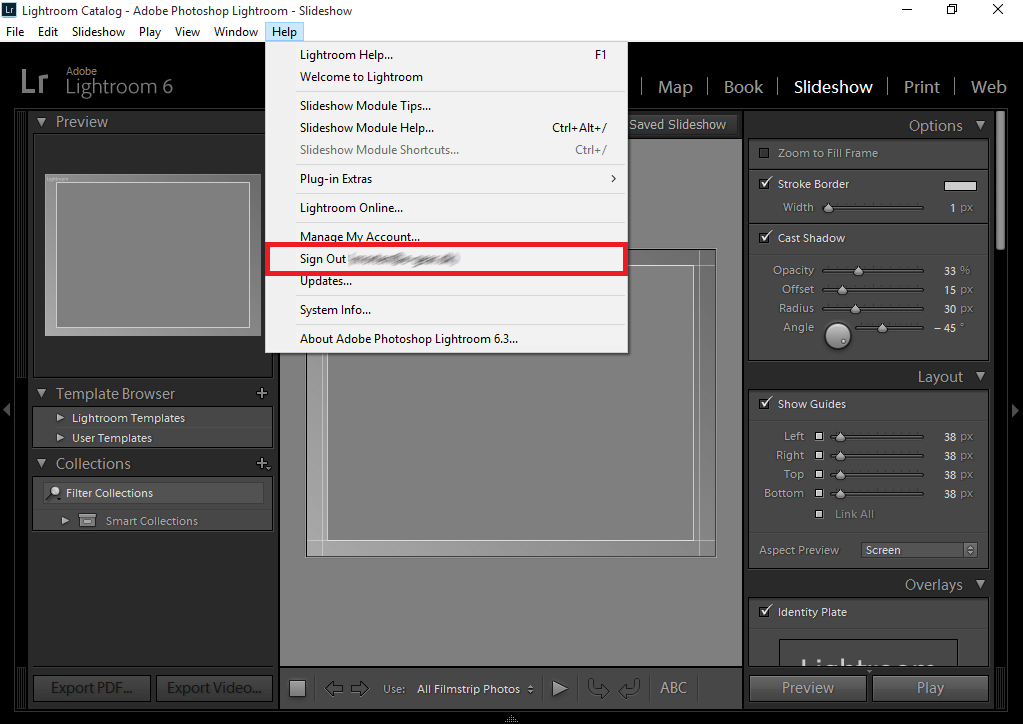Click Lightroom app icon in title bar
This screenshot has width=1023, height=724.
click(x=9, y=10)
